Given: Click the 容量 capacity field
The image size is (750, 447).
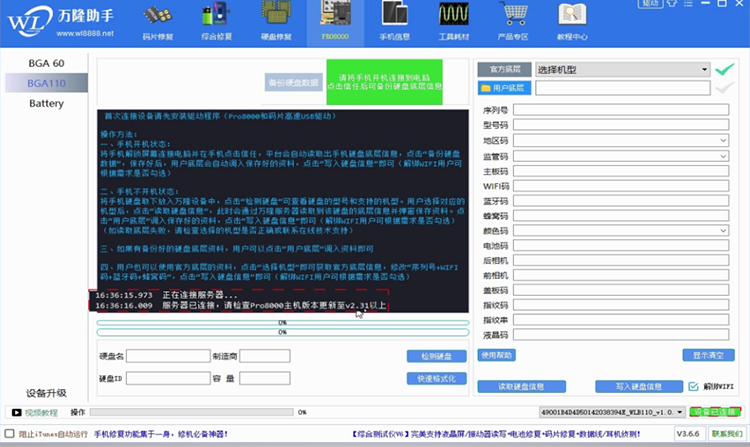Looking at the screenshot, I should coord(265,379).
